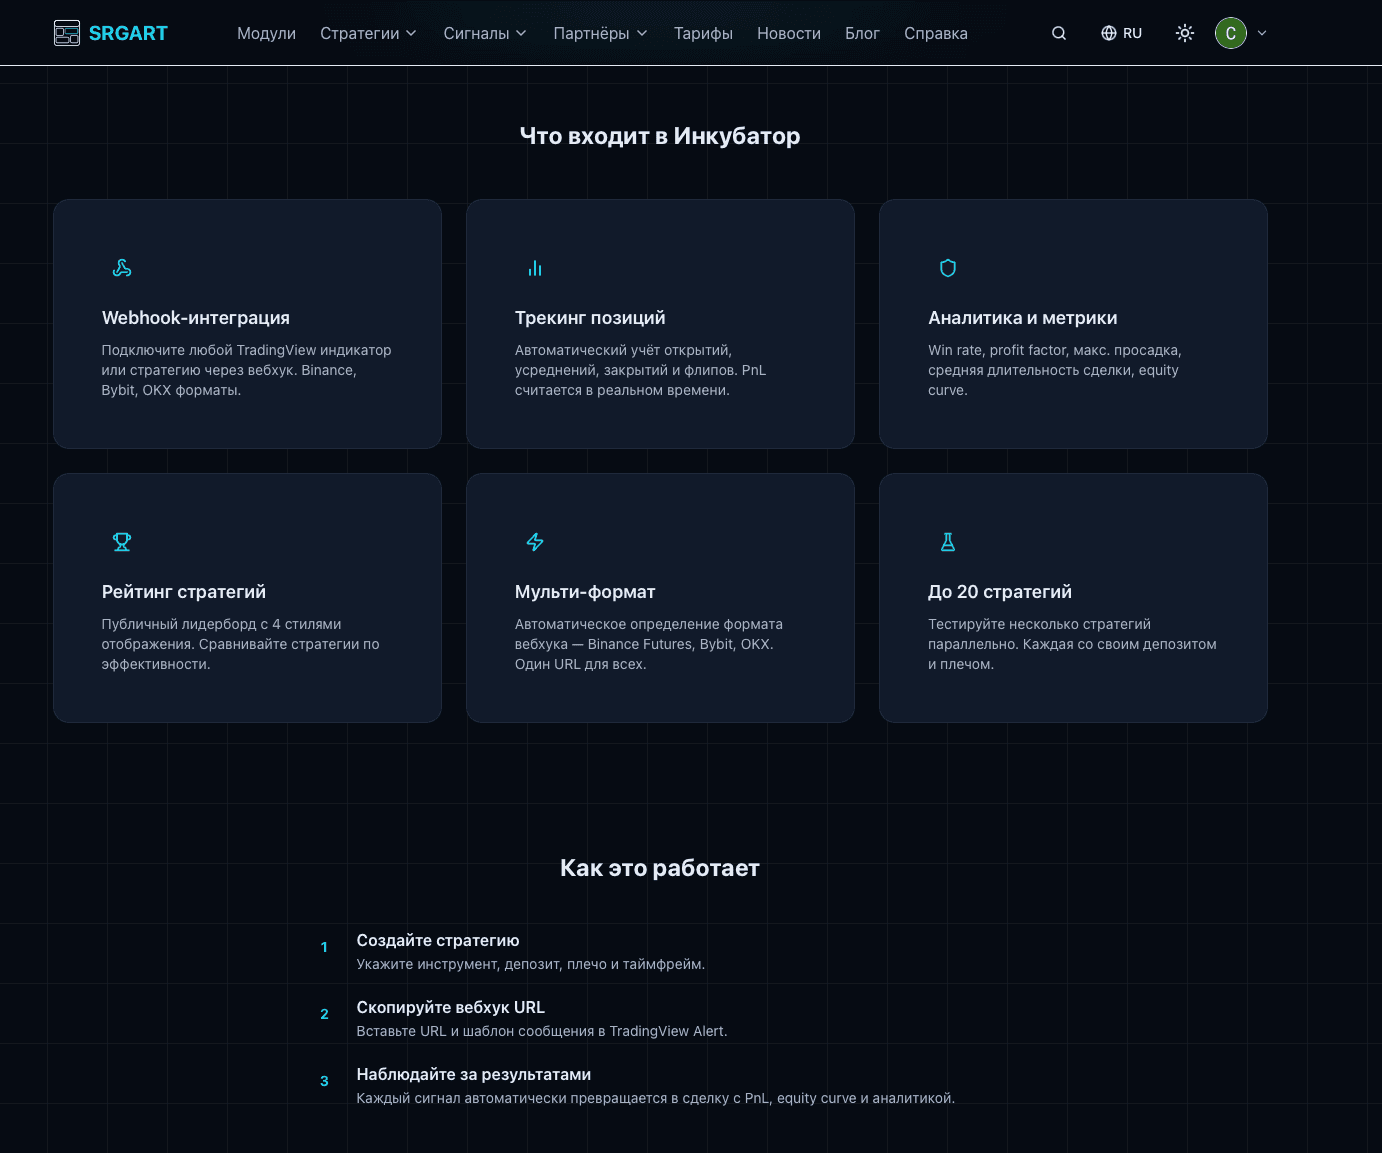Open the search magnifier icon
Screen dimensions: 1382x1153
pyautogui.click(x=1059, y=33)
